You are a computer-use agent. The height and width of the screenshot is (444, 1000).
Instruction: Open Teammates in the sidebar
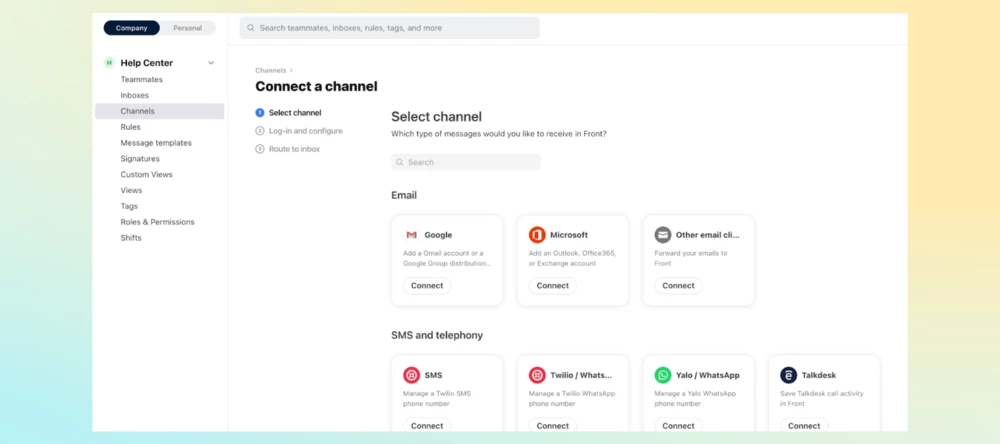click(x=142, y=80)
